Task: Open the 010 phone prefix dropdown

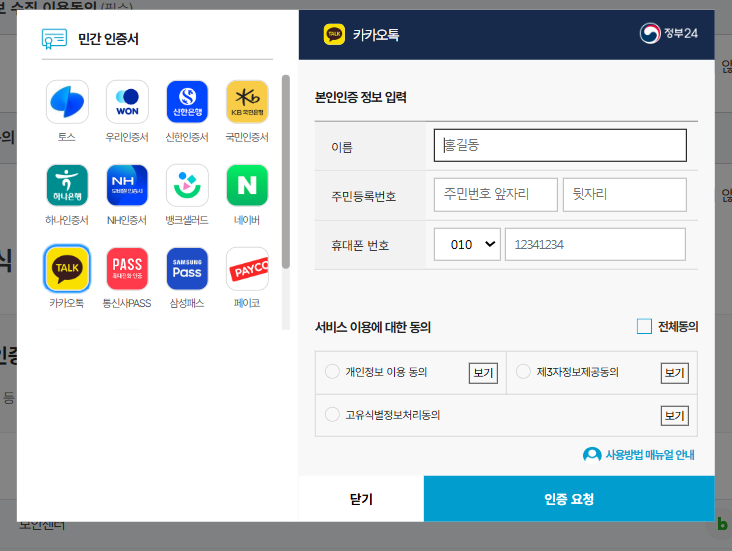Action: point(467,244)
